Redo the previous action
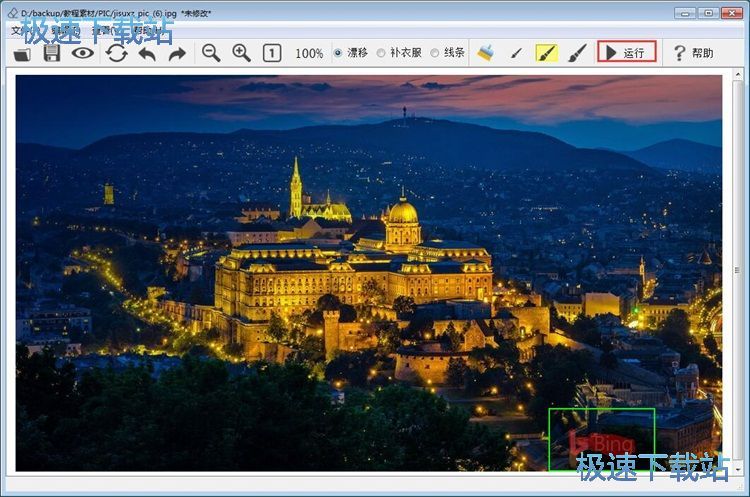Viewport: 750px width, 497px height. coord(177,53)
